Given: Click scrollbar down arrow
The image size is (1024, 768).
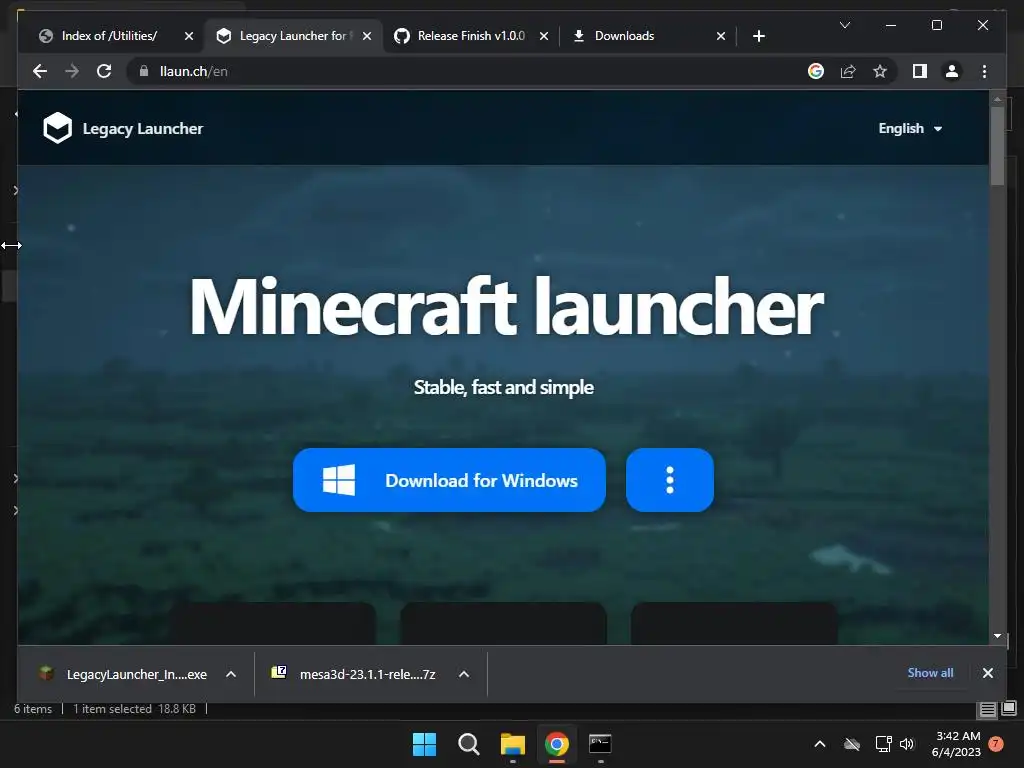Looking at the screenshot, I should 997,635.
